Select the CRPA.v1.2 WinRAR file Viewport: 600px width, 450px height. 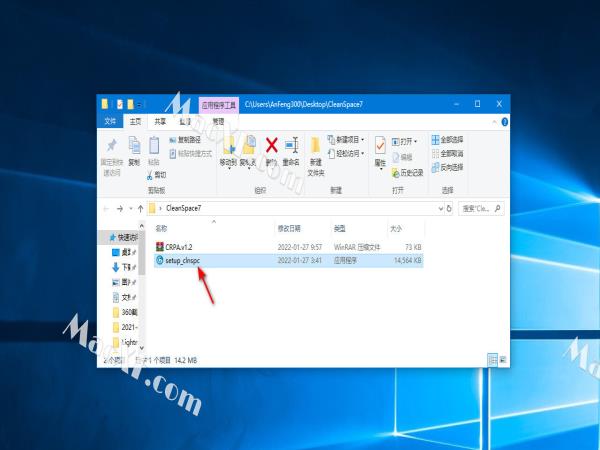(289, 247)
